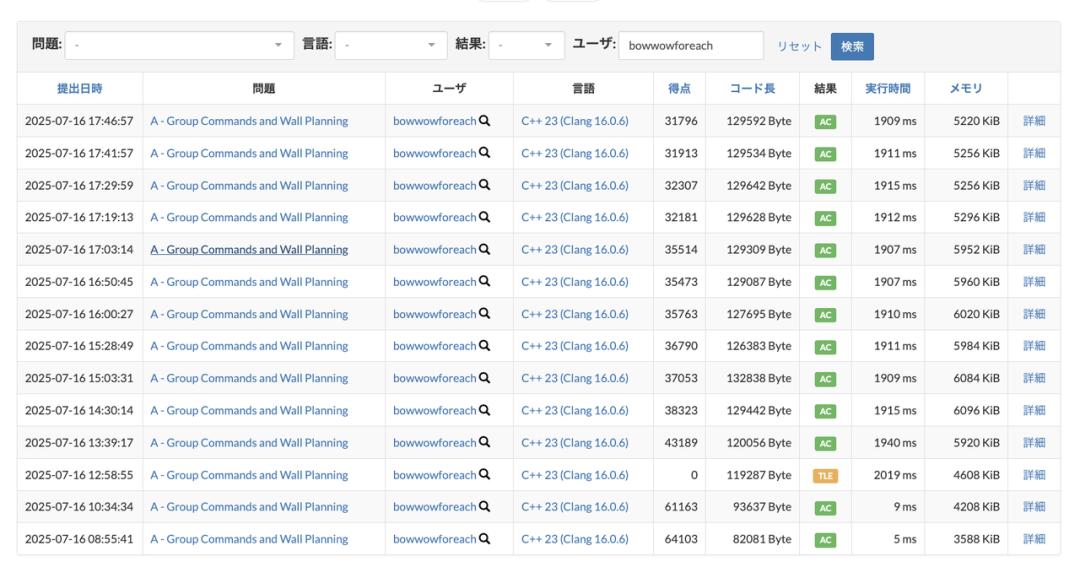
Task: Open problem link in the 15:03:31 row
Action: (x=249, y=378)
